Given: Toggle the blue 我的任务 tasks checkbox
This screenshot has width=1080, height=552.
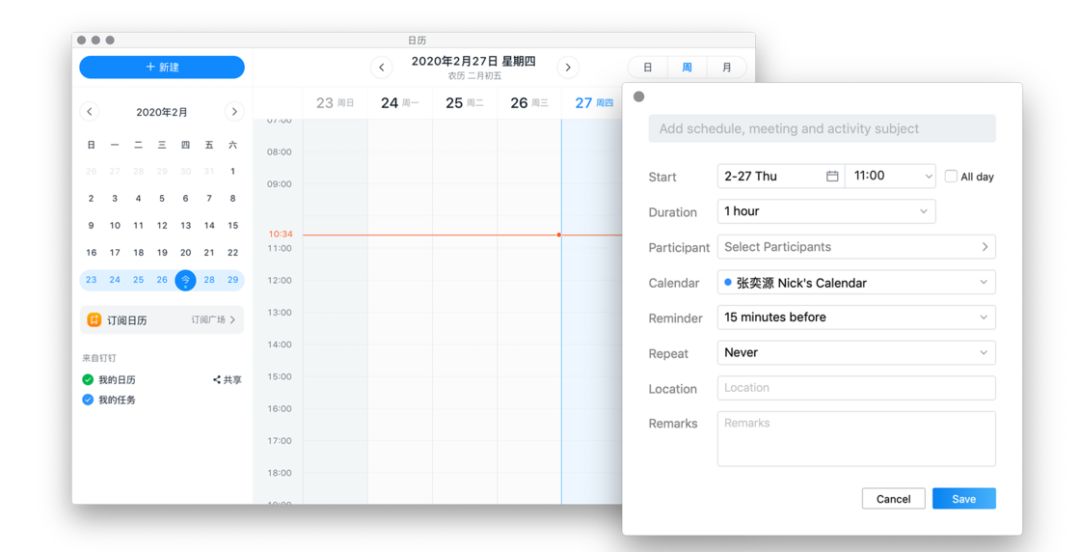Looking at the screenshot, I should tap(88, 400).
